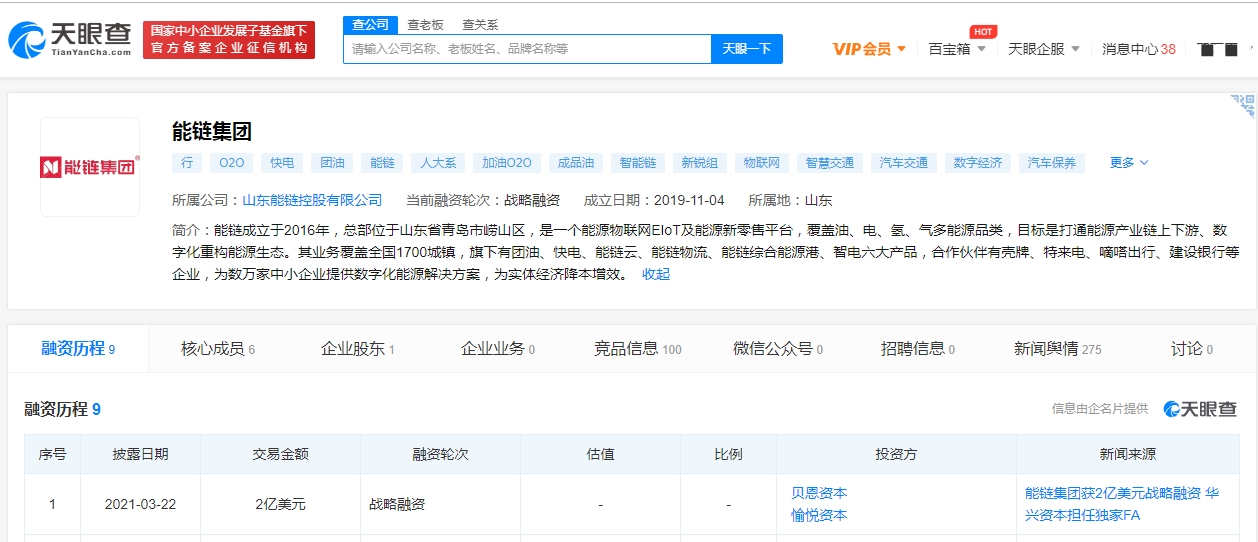Click the 物联网 tag

[762, 162]
